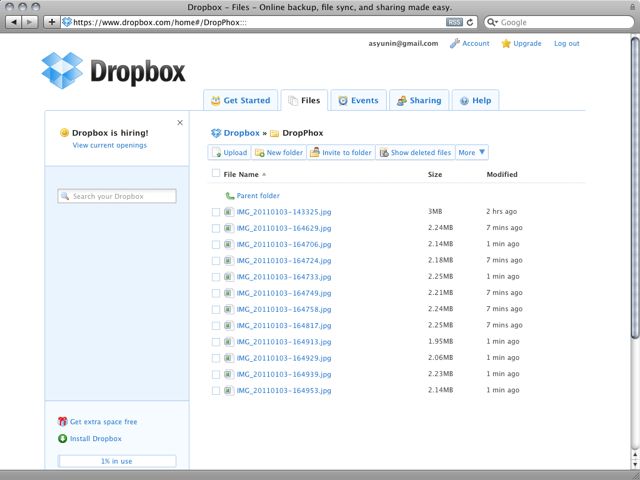This screenshot has height=480, width=640.
Task: Click image icon of IMG_20110103-164817.jpg
Action: tap(229, 325)
